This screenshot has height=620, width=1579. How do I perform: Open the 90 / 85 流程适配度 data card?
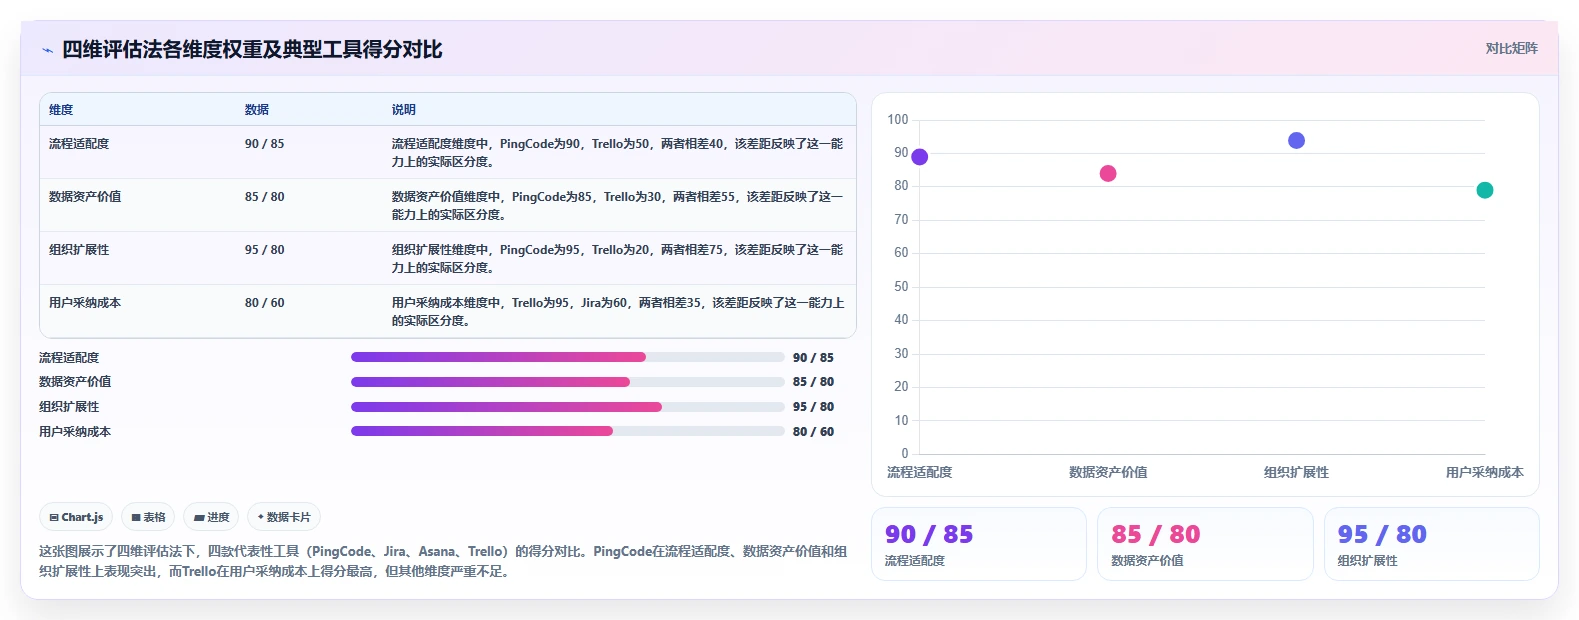(x=979, y=544)
